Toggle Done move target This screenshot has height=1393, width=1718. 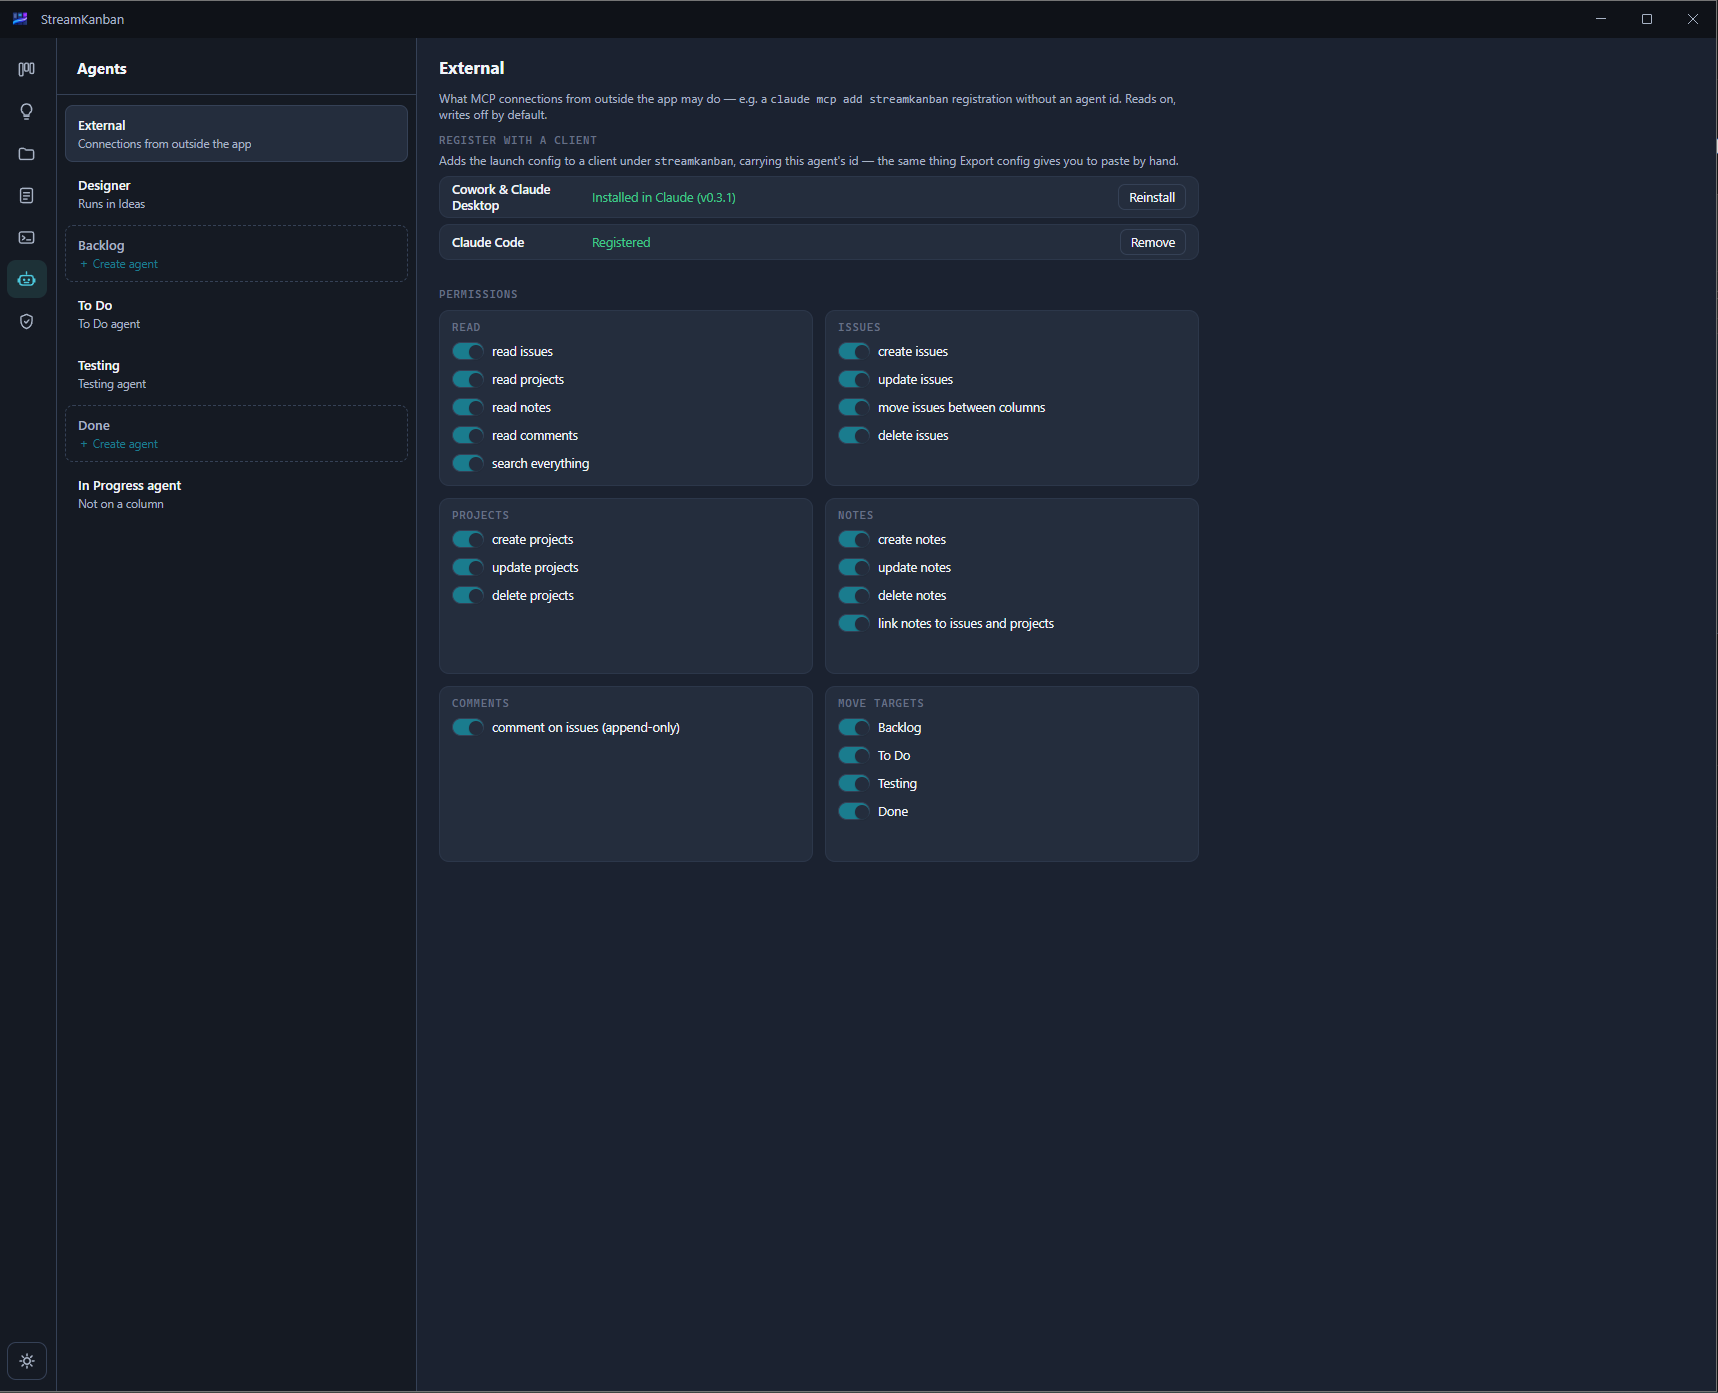(x=854, y=811)
